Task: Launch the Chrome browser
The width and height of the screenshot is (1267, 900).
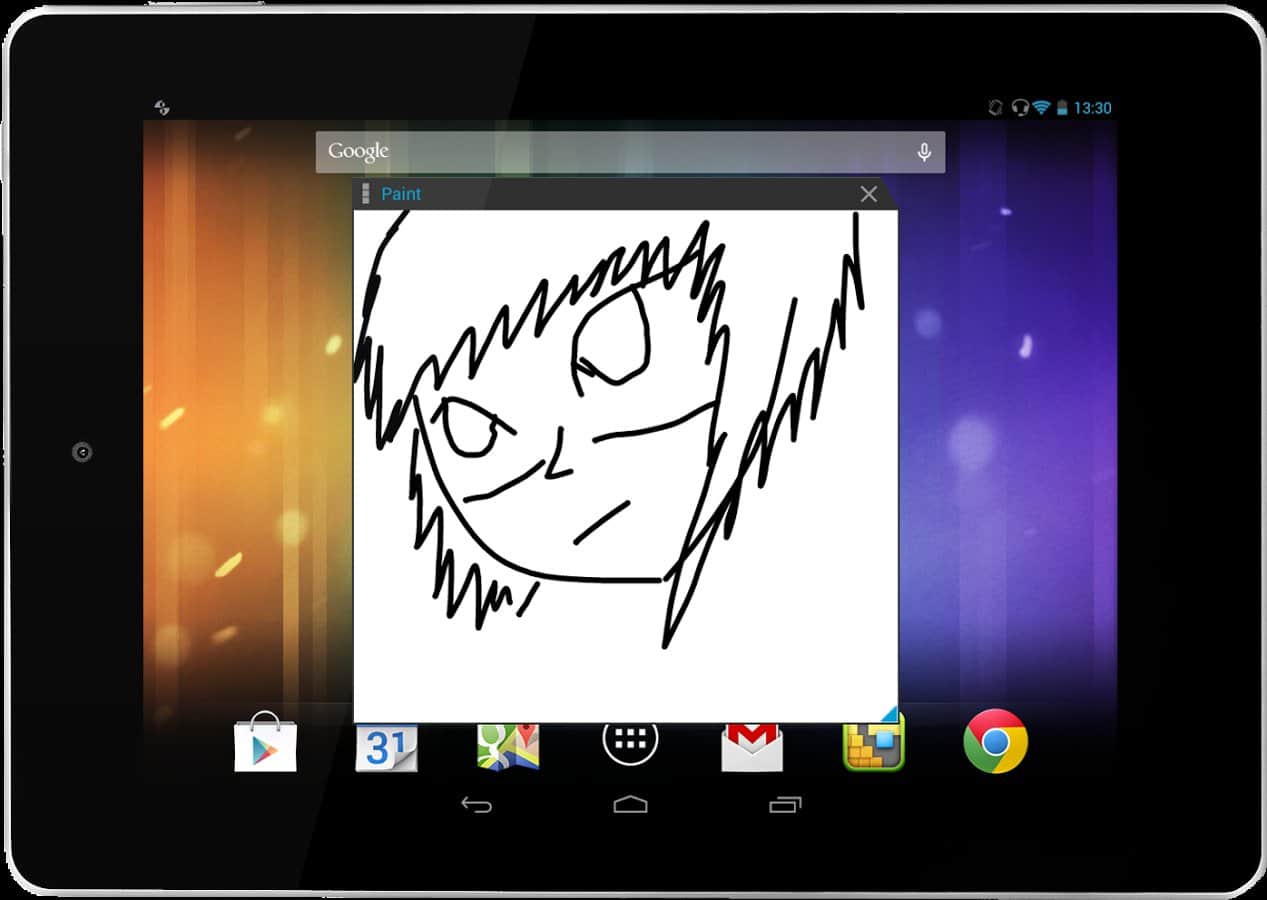Action: 995,742
